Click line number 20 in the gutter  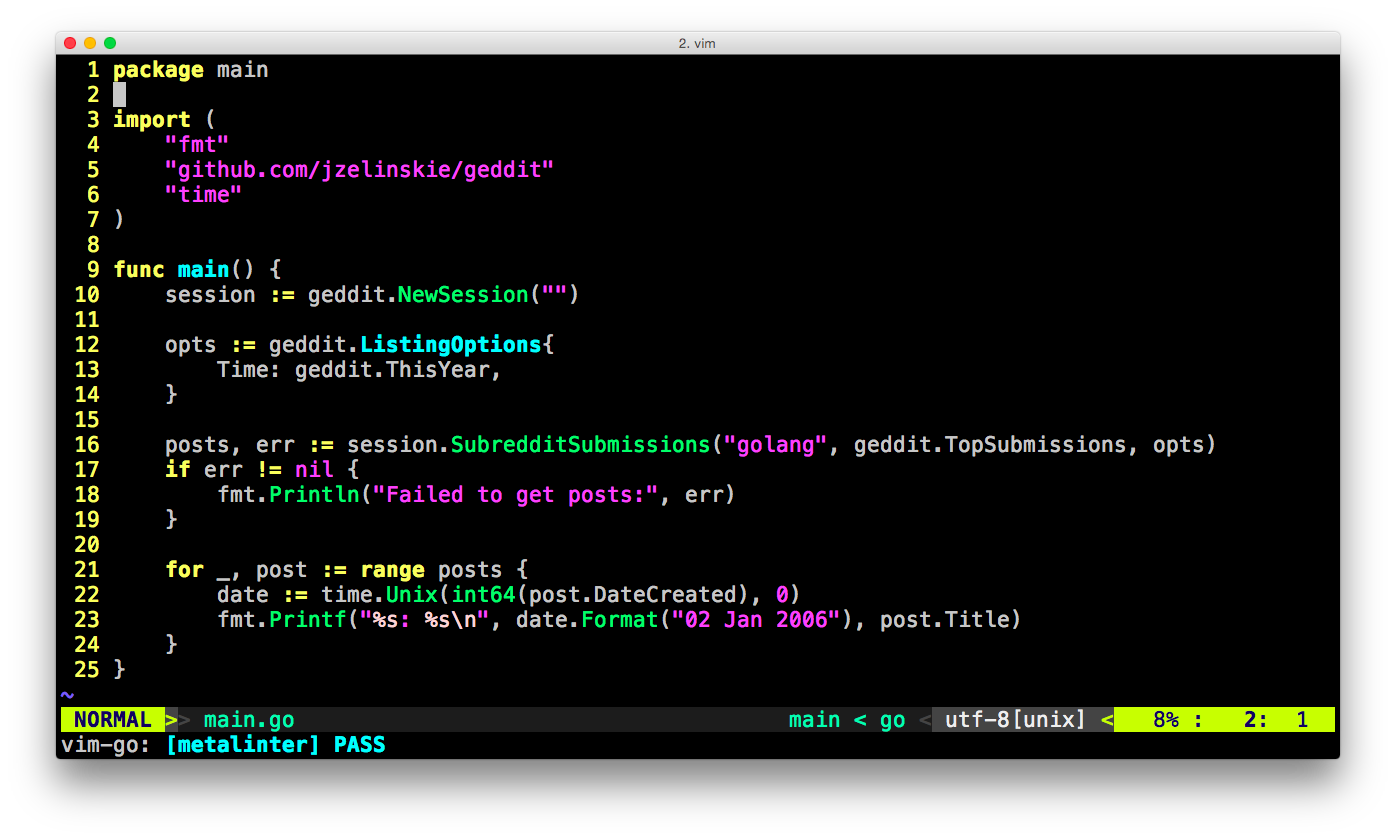87,545
